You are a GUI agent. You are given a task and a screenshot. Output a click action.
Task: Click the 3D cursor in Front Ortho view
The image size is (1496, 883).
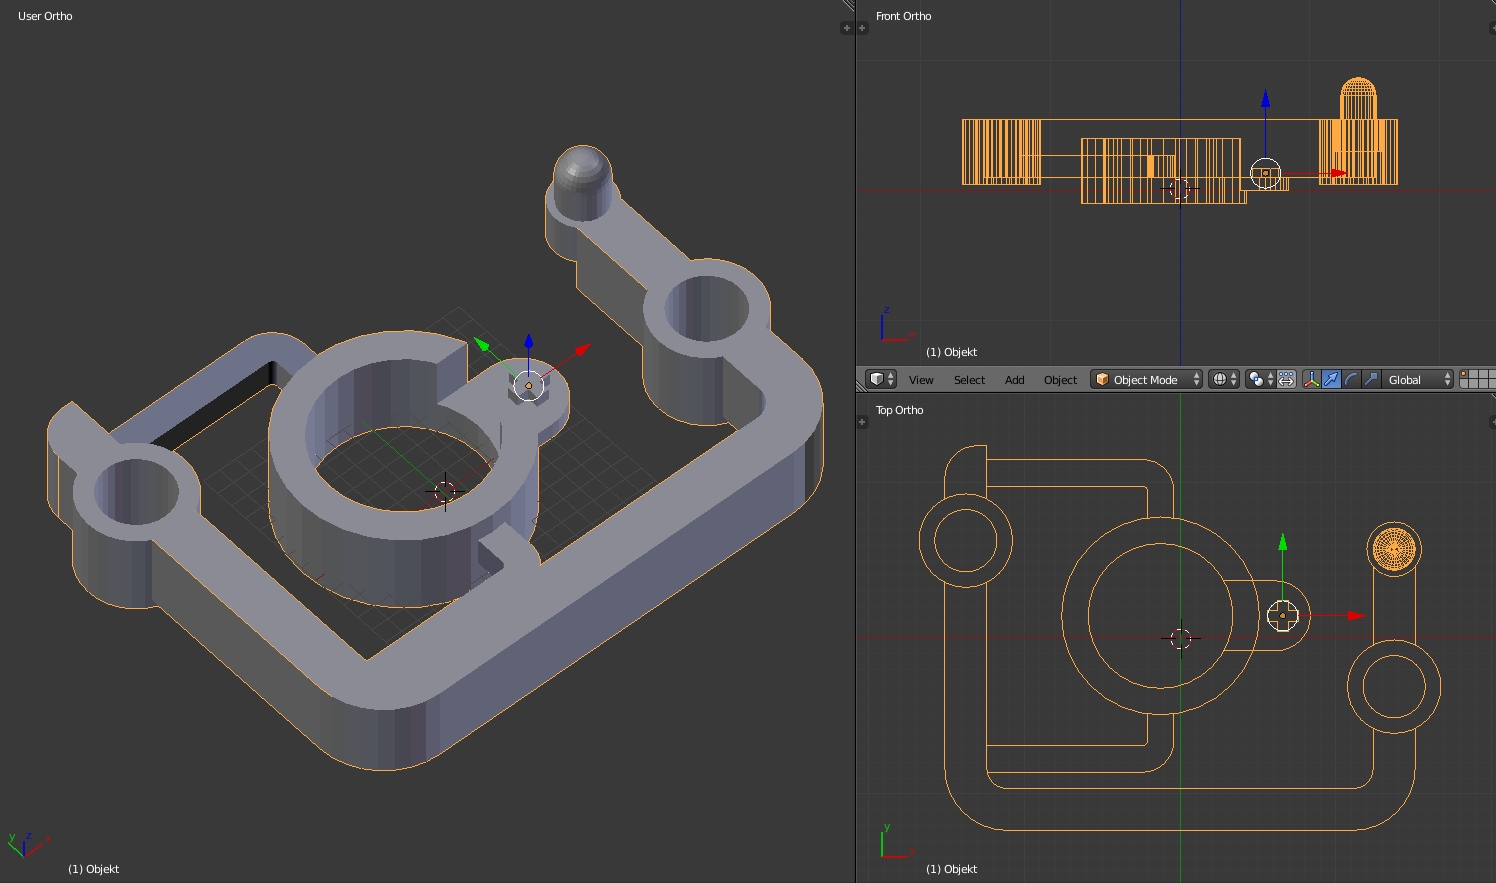[x=1181, y=188]
